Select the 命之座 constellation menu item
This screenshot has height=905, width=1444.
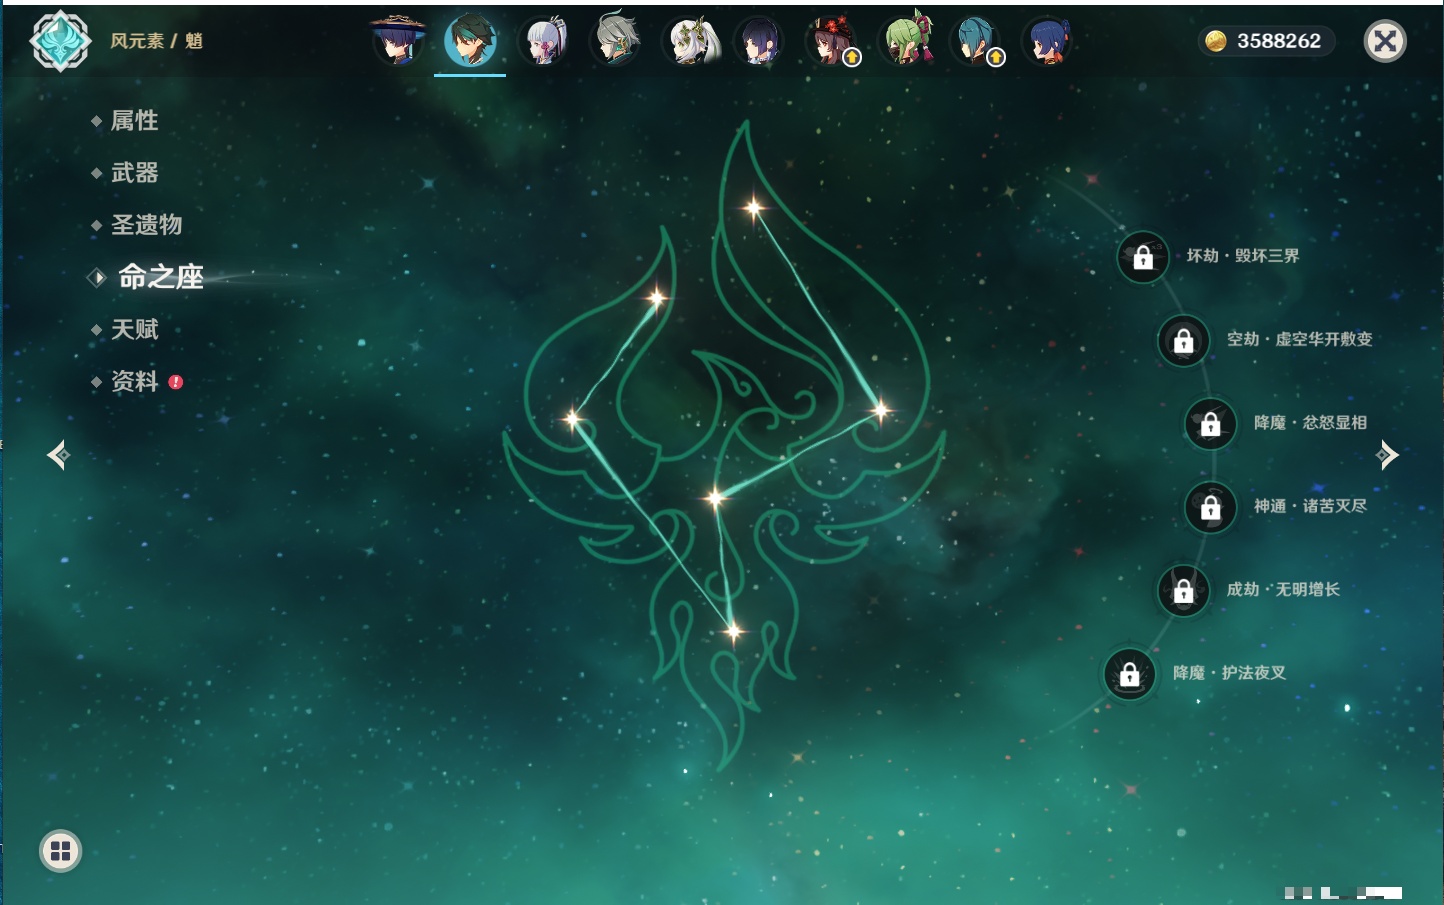(x=160, y=277)
